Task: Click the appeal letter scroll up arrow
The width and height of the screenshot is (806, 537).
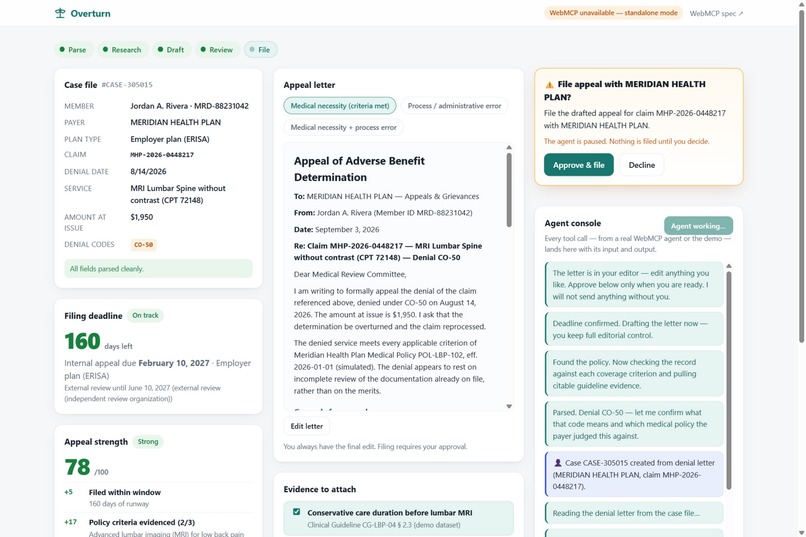Action: [509, 147]
